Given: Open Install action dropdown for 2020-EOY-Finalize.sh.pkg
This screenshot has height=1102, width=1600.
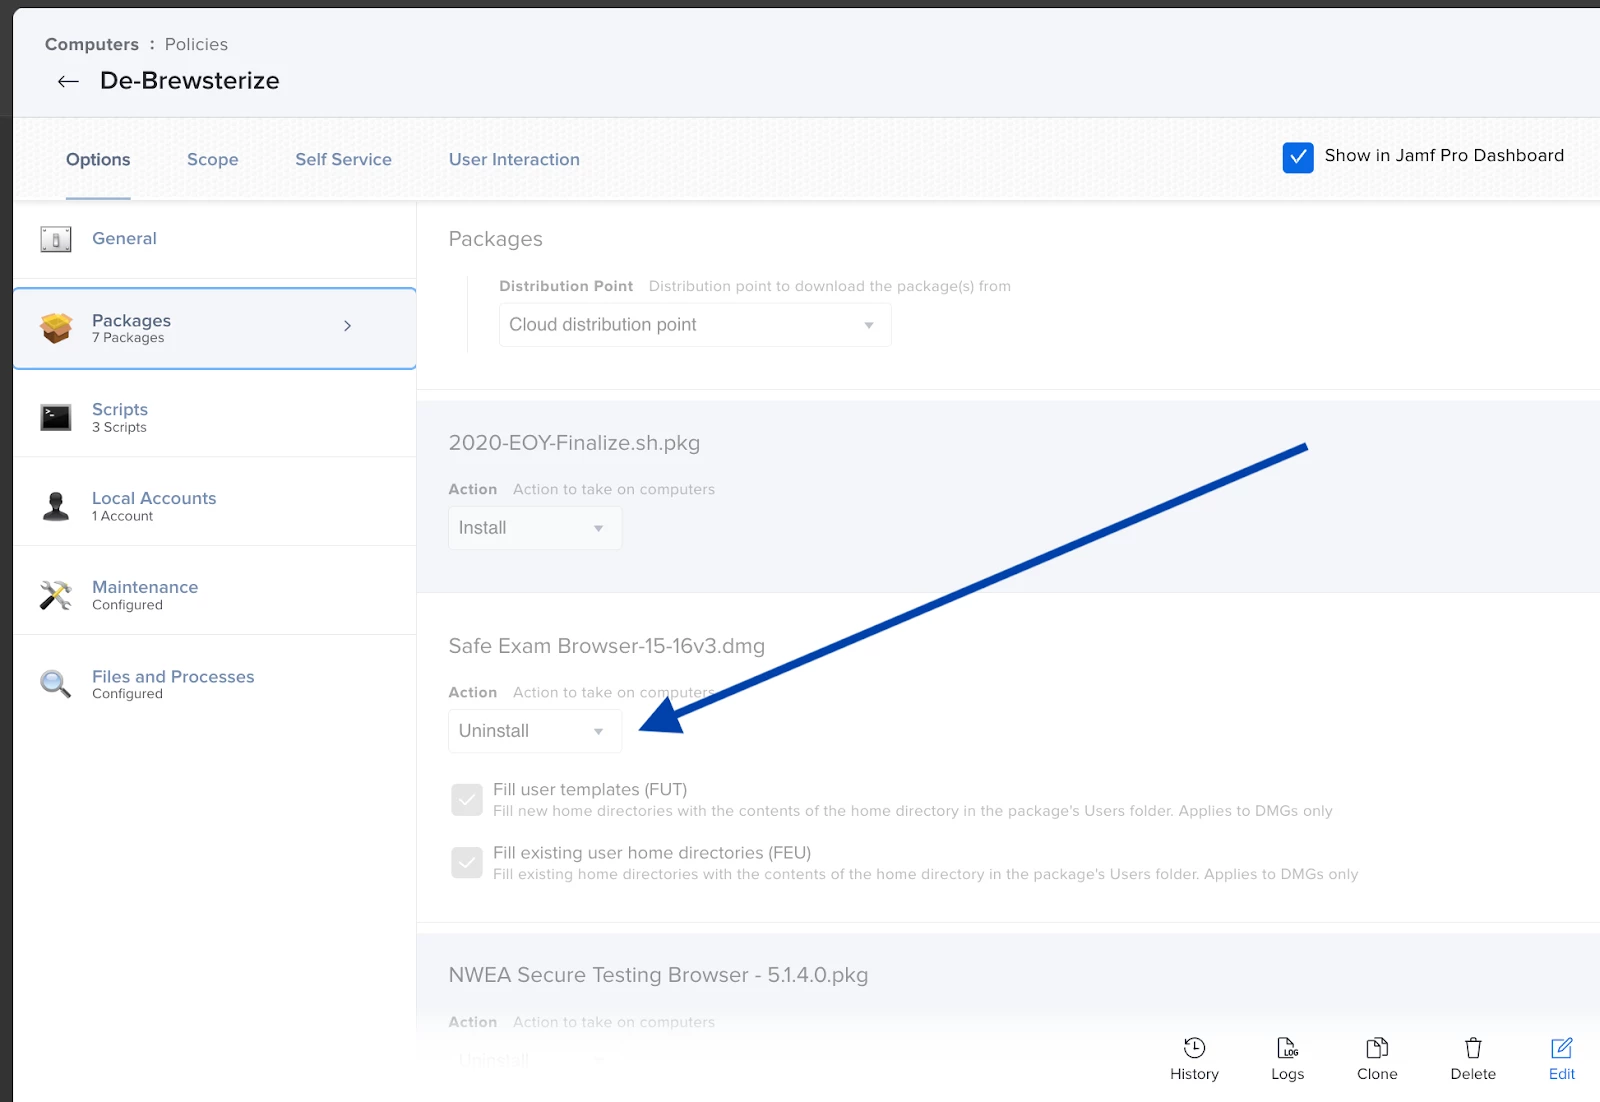Looking at the screenshot, I should pos(535,528).
